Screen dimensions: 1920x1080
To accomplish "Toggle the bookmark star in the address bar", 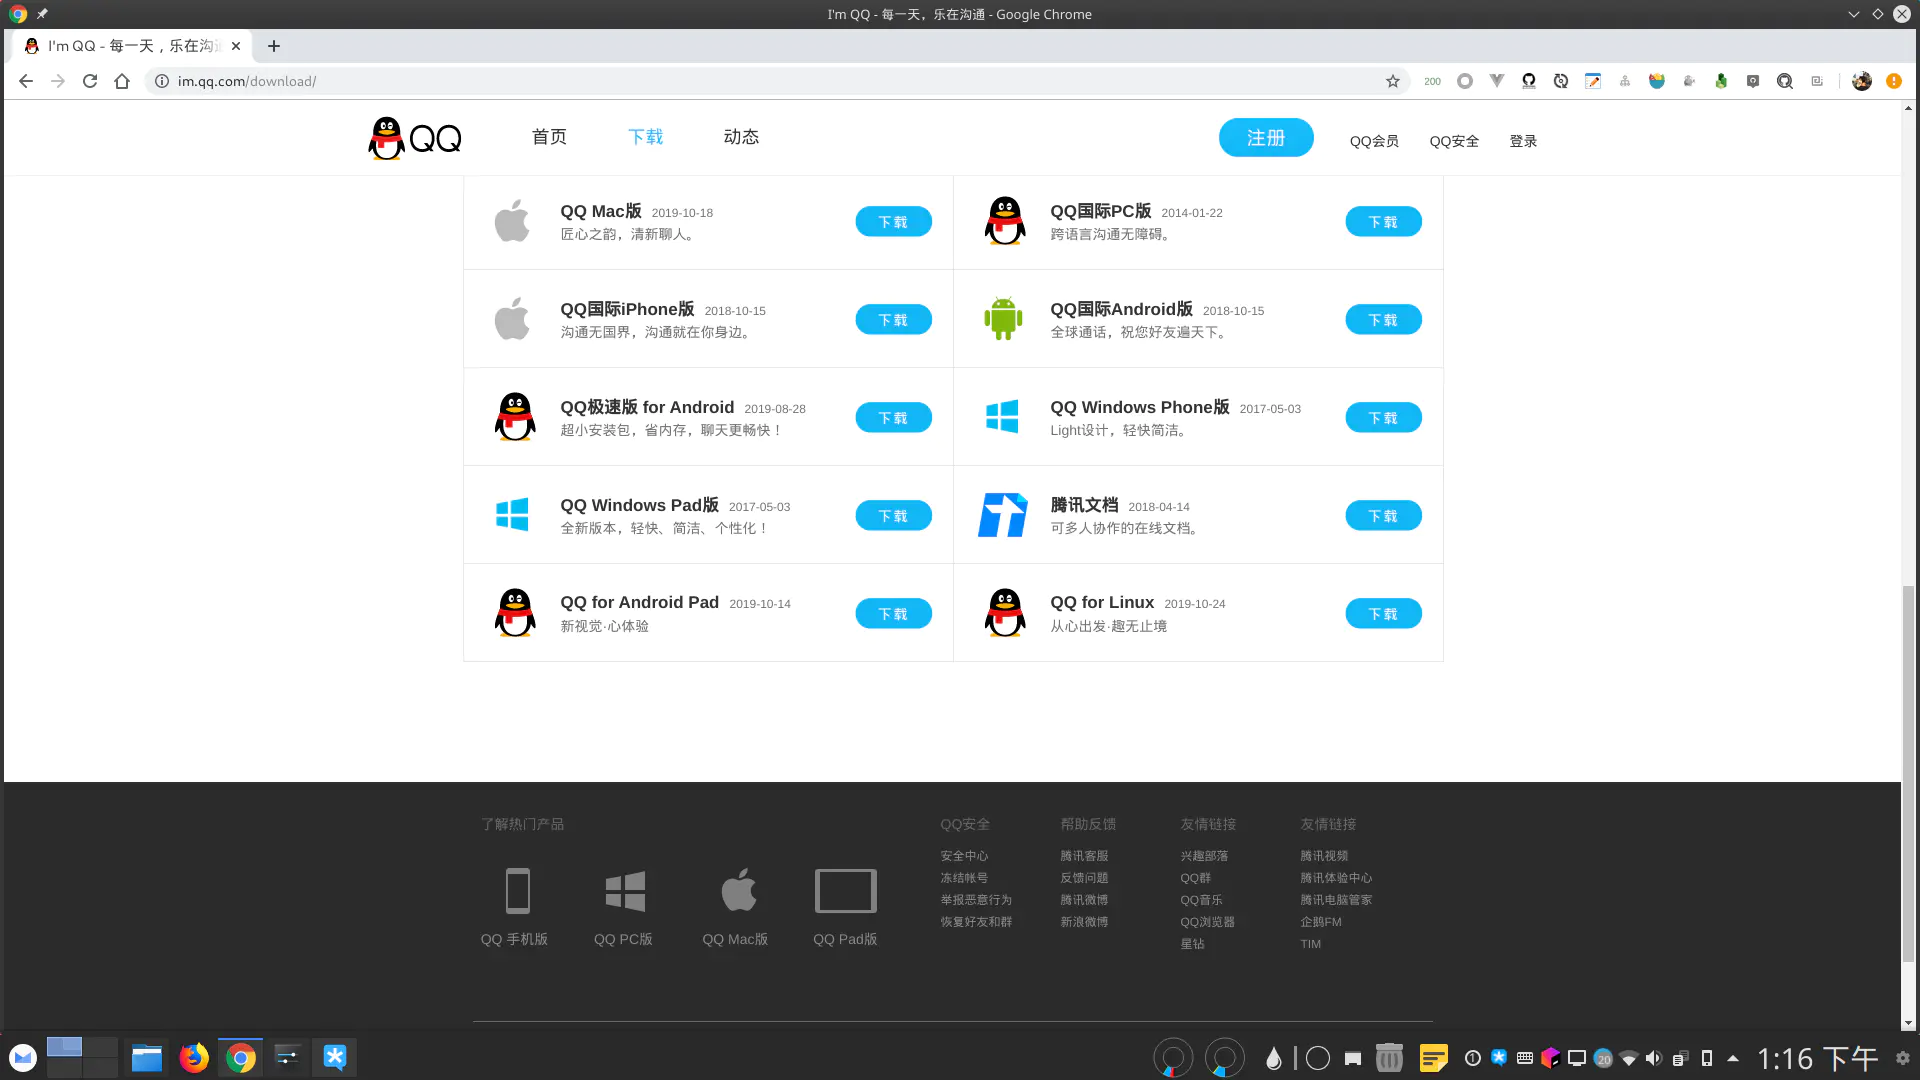I will [x=1391, y=81].
